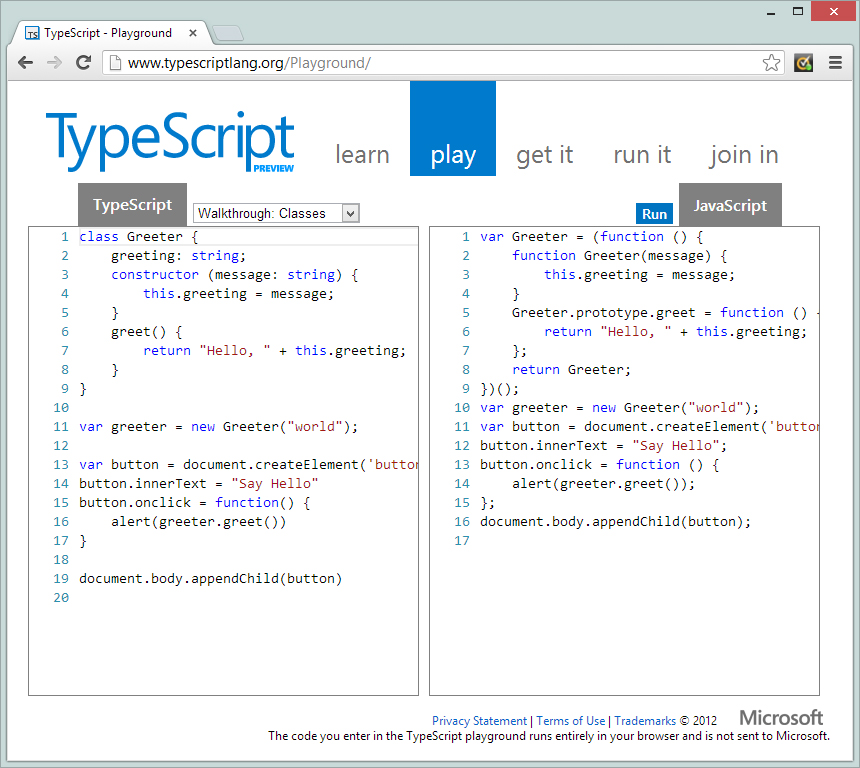860x768 pixels.
Task: Click 'greet() {' line in TypeScript editor
Action: tap(146, 331)
